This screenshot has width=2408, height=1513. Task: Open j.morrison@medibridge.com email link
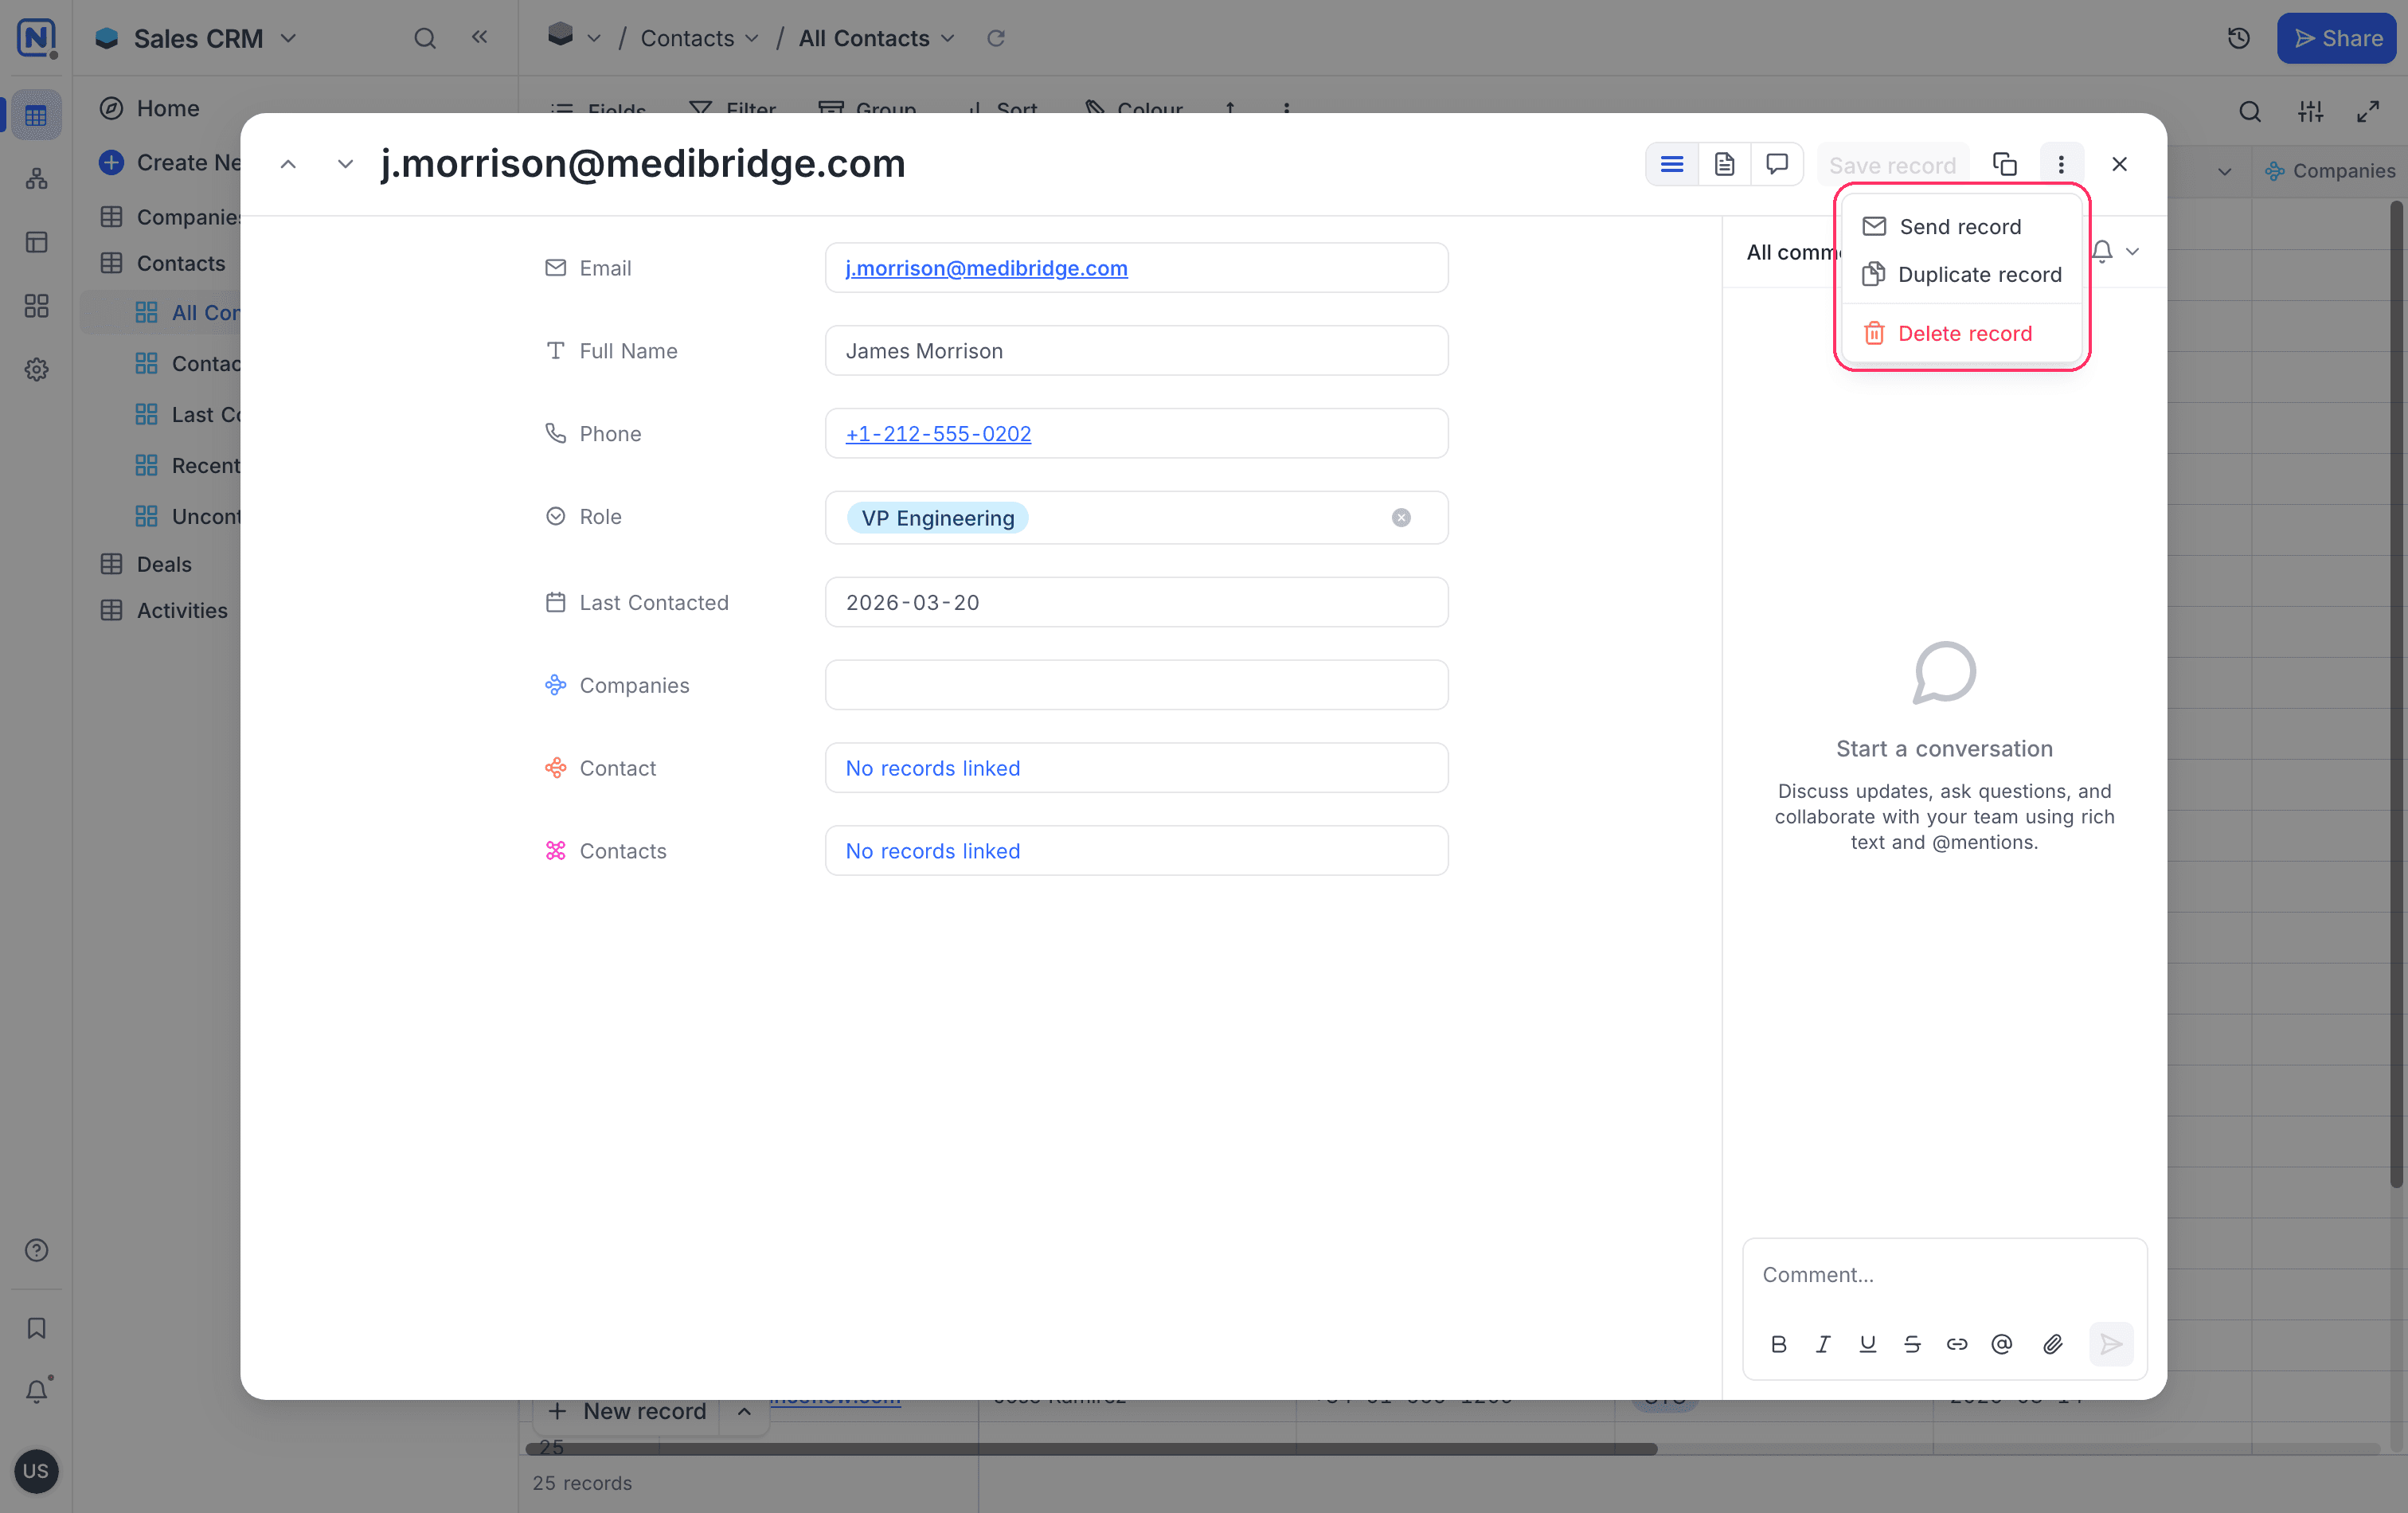(x=986, y=268)
